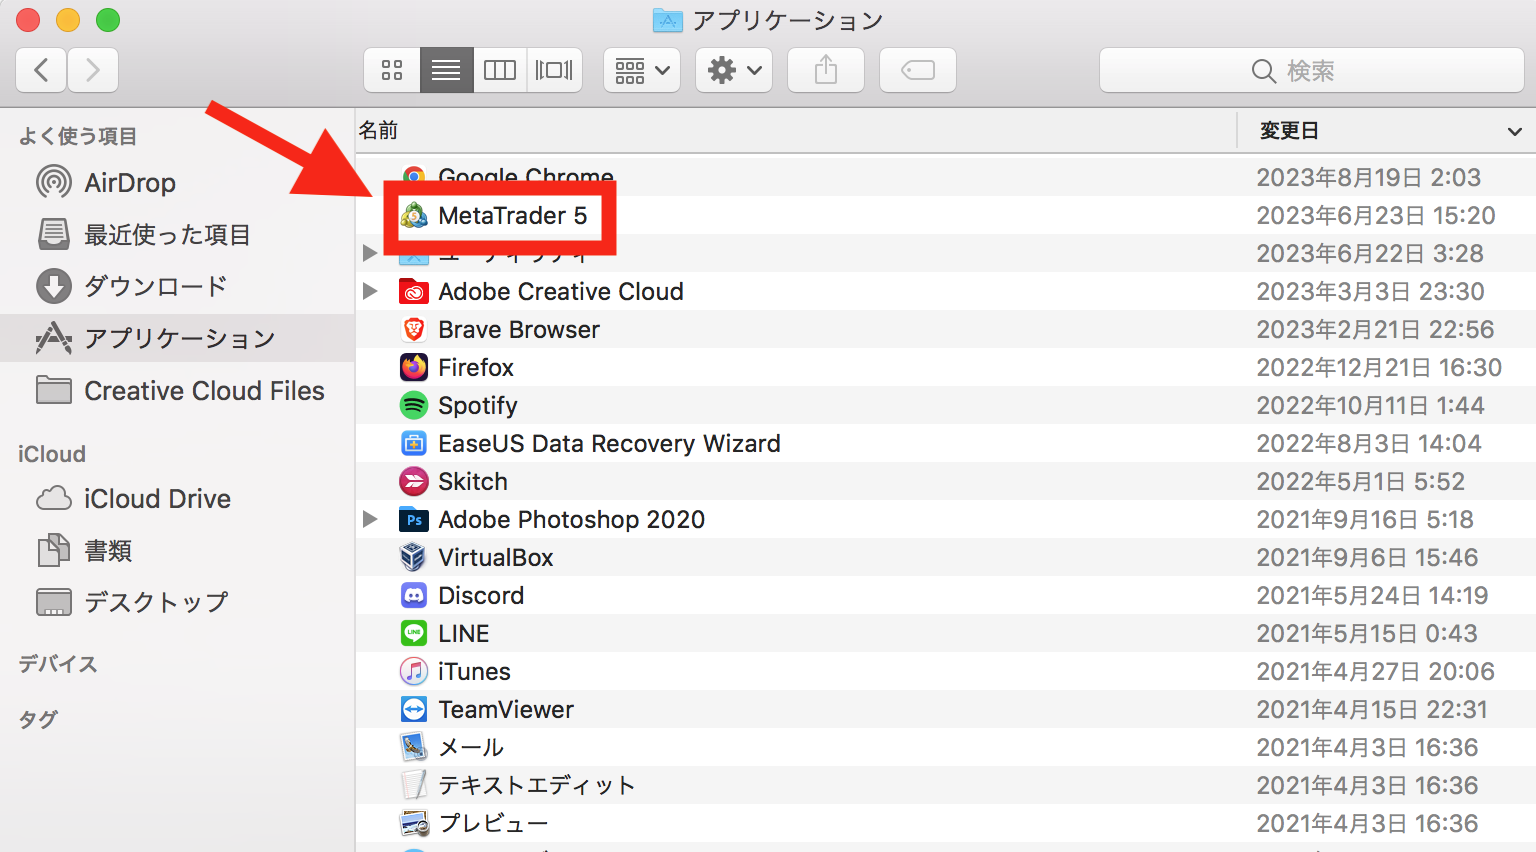Select the LINE icon

click(414, 633)
